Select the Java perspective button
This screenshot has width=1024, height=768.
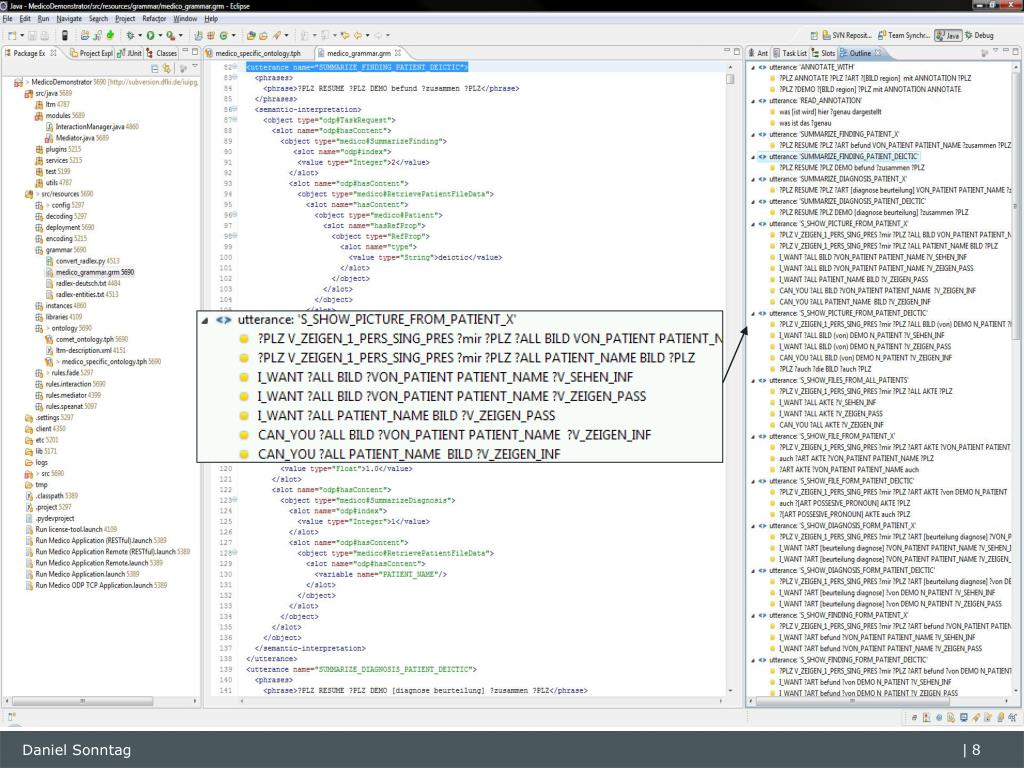pos(948,35)
